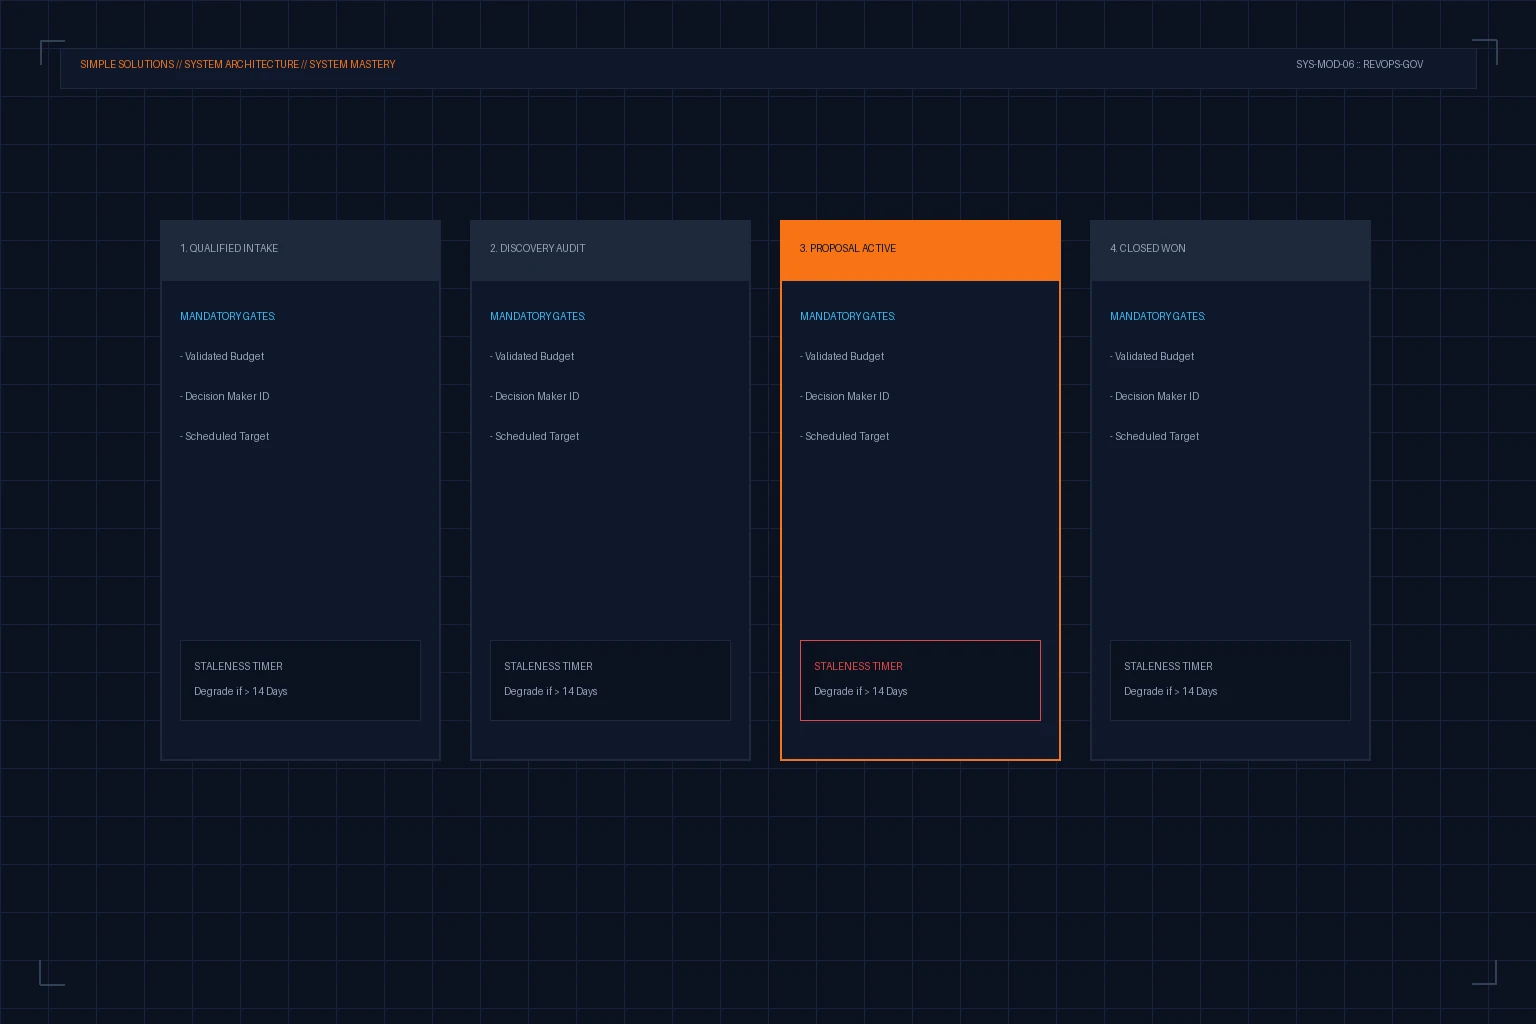The height and width of the screenshot is (1024, 1536).
Task: Click Degrade if > 14 Days in Qualified Intake
Action: point(241,691)
